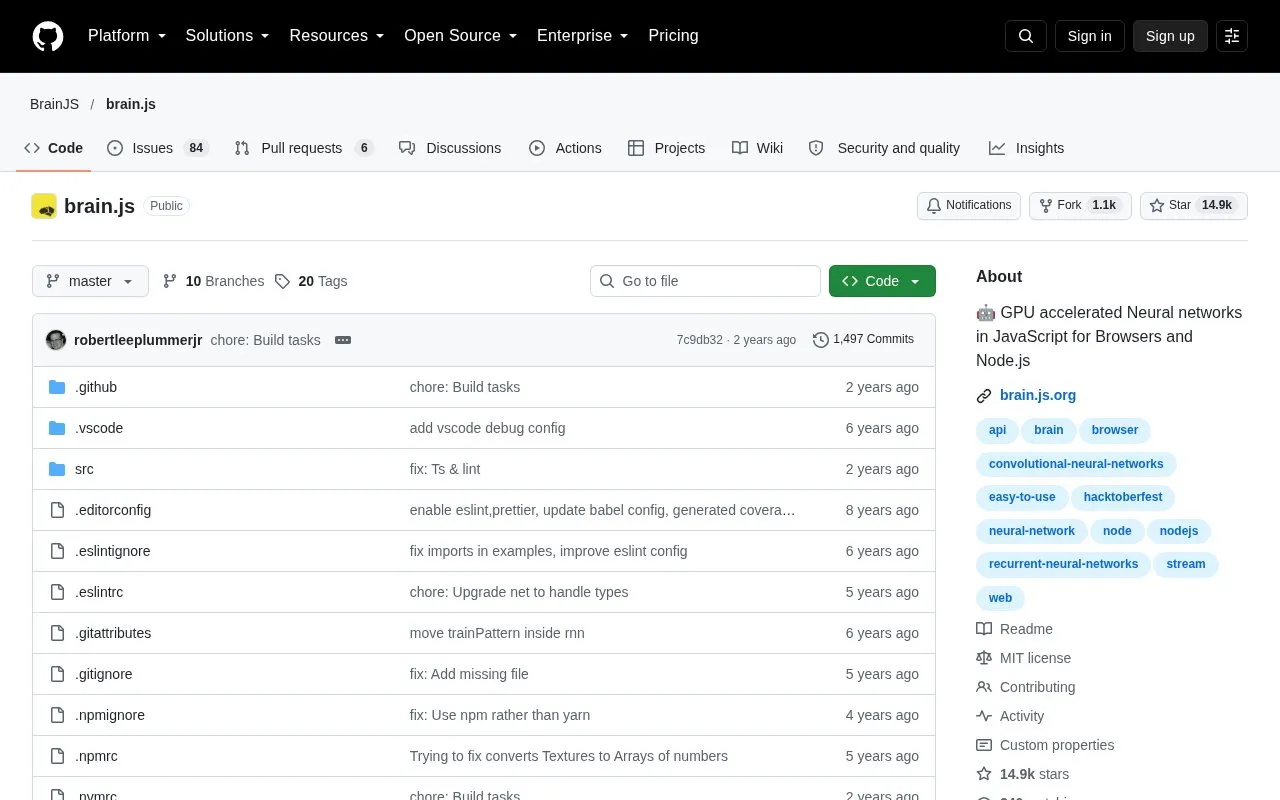
Task: Open the .editorconfig file
Action: point(113,510)
